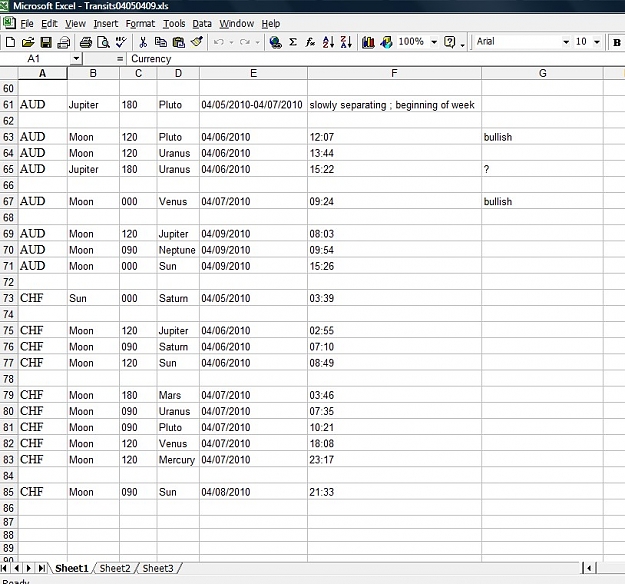625x584 pixels.
Task: Open the View menu
Action: [x=75, y=24]
